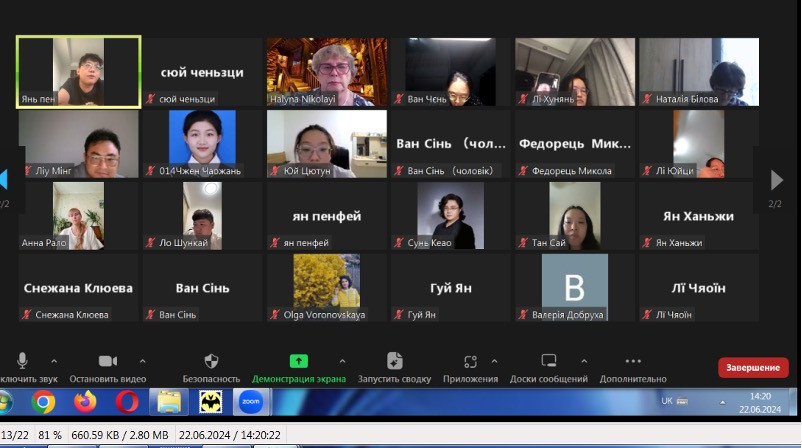Viewport: 802px width, 448px height.
Task: Open the Security shield icon
Action: coord(211,361)
